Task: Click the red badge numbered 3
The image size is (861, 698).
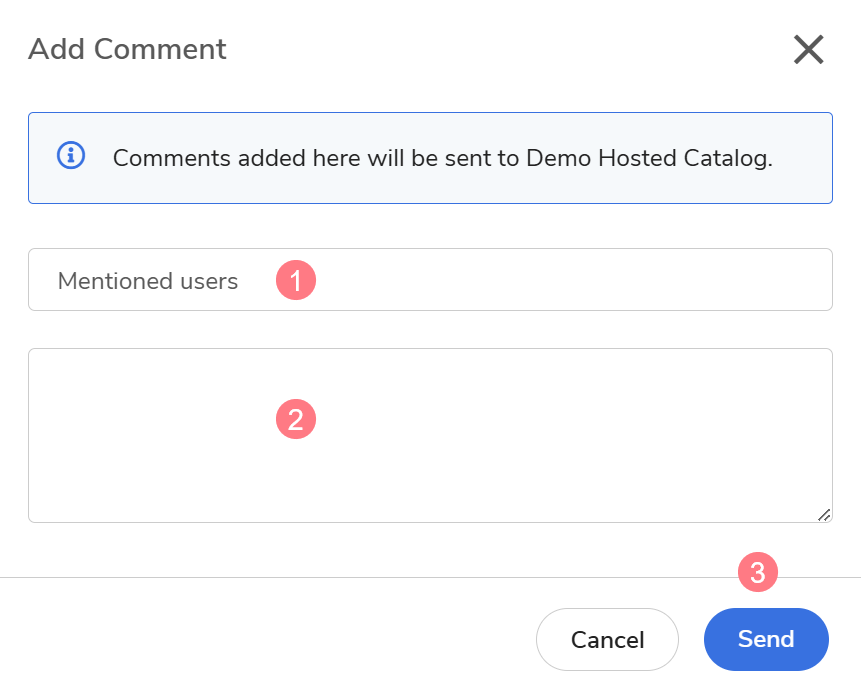Action: [758, 573]
